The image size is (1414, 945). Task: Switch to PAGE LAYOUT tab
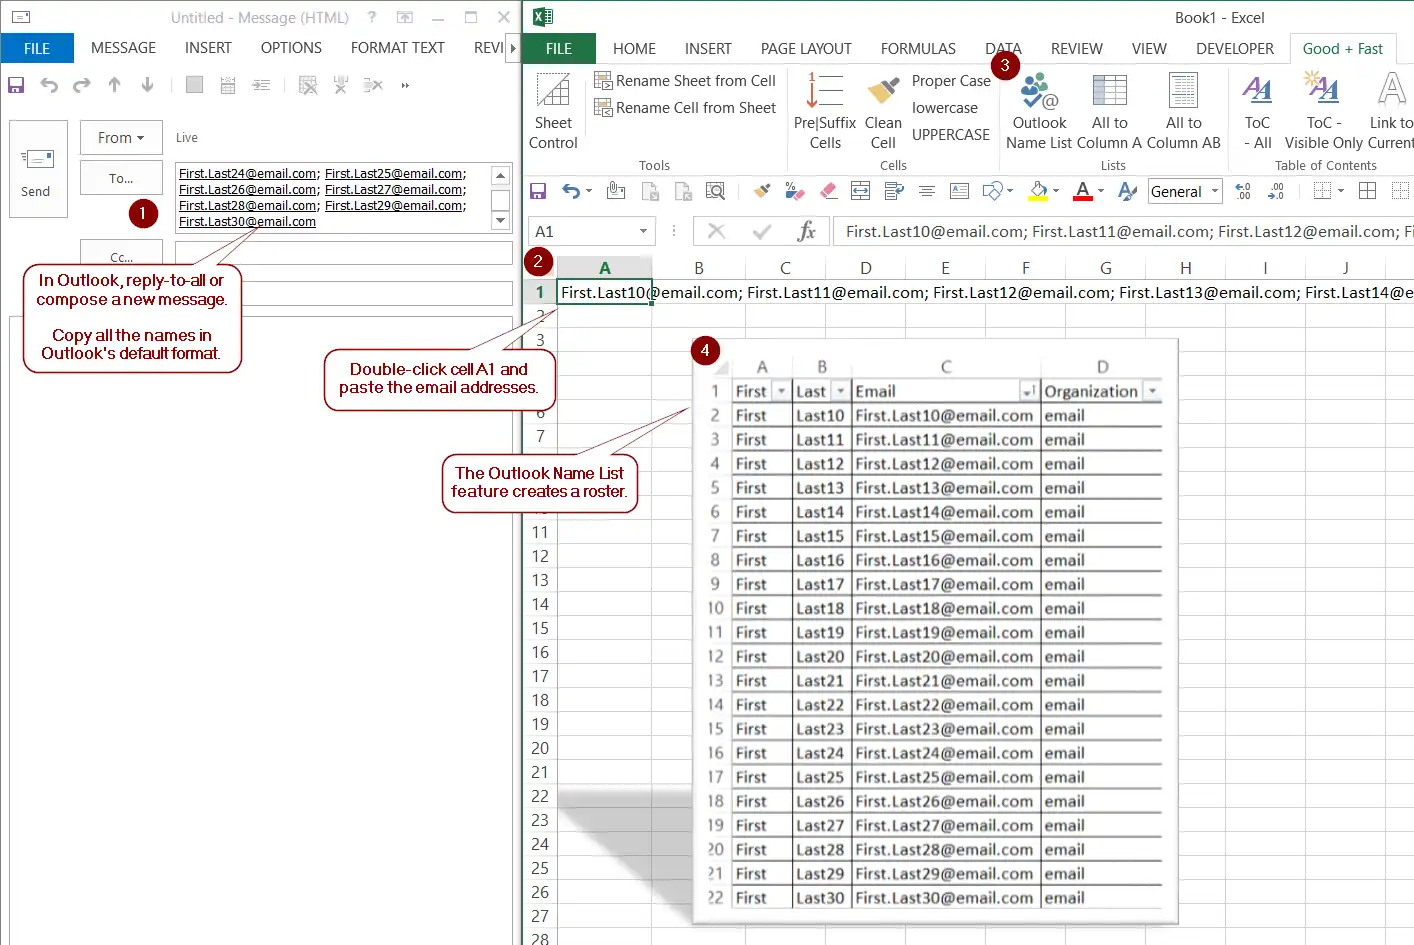tap(806, 48)
